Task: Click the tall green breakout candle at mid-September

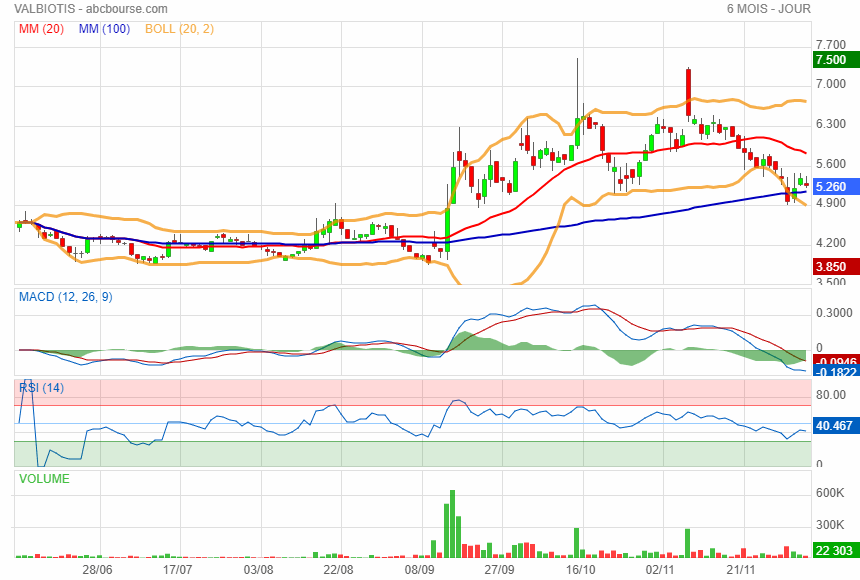Action: point(447,230)
